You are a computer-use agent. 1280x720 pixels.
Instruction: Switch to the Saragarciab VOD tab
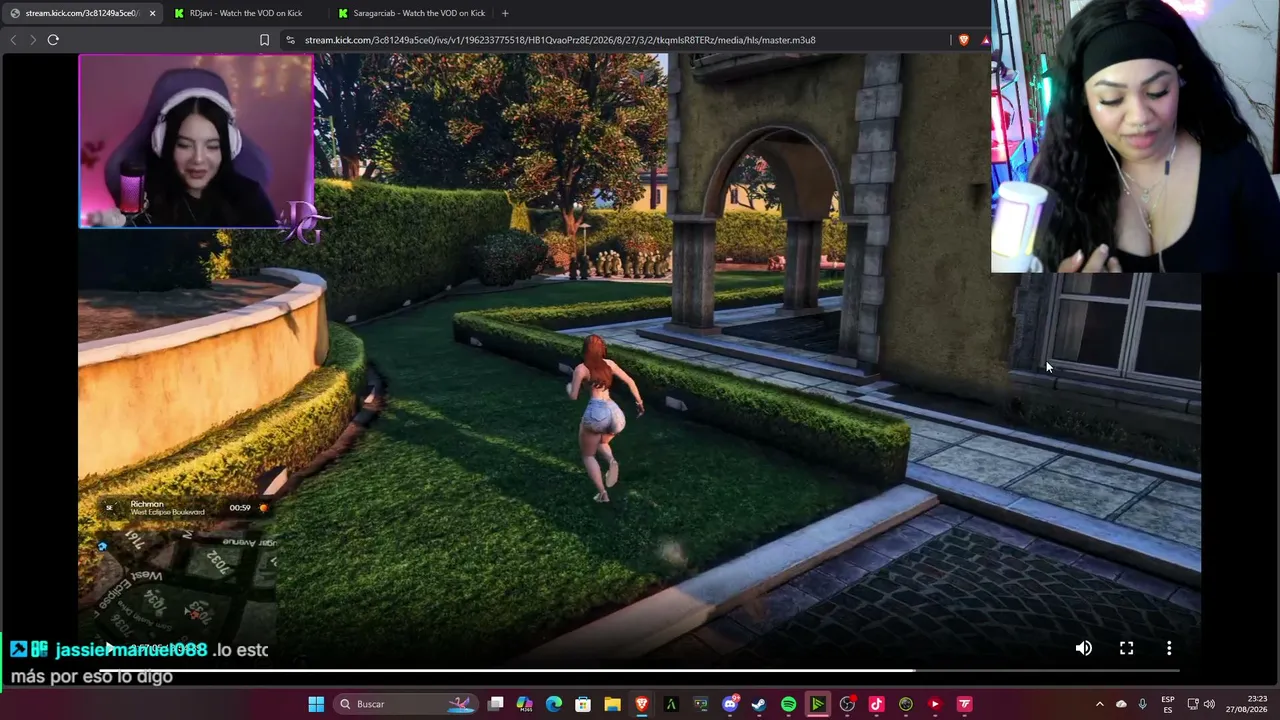point(411,13)
